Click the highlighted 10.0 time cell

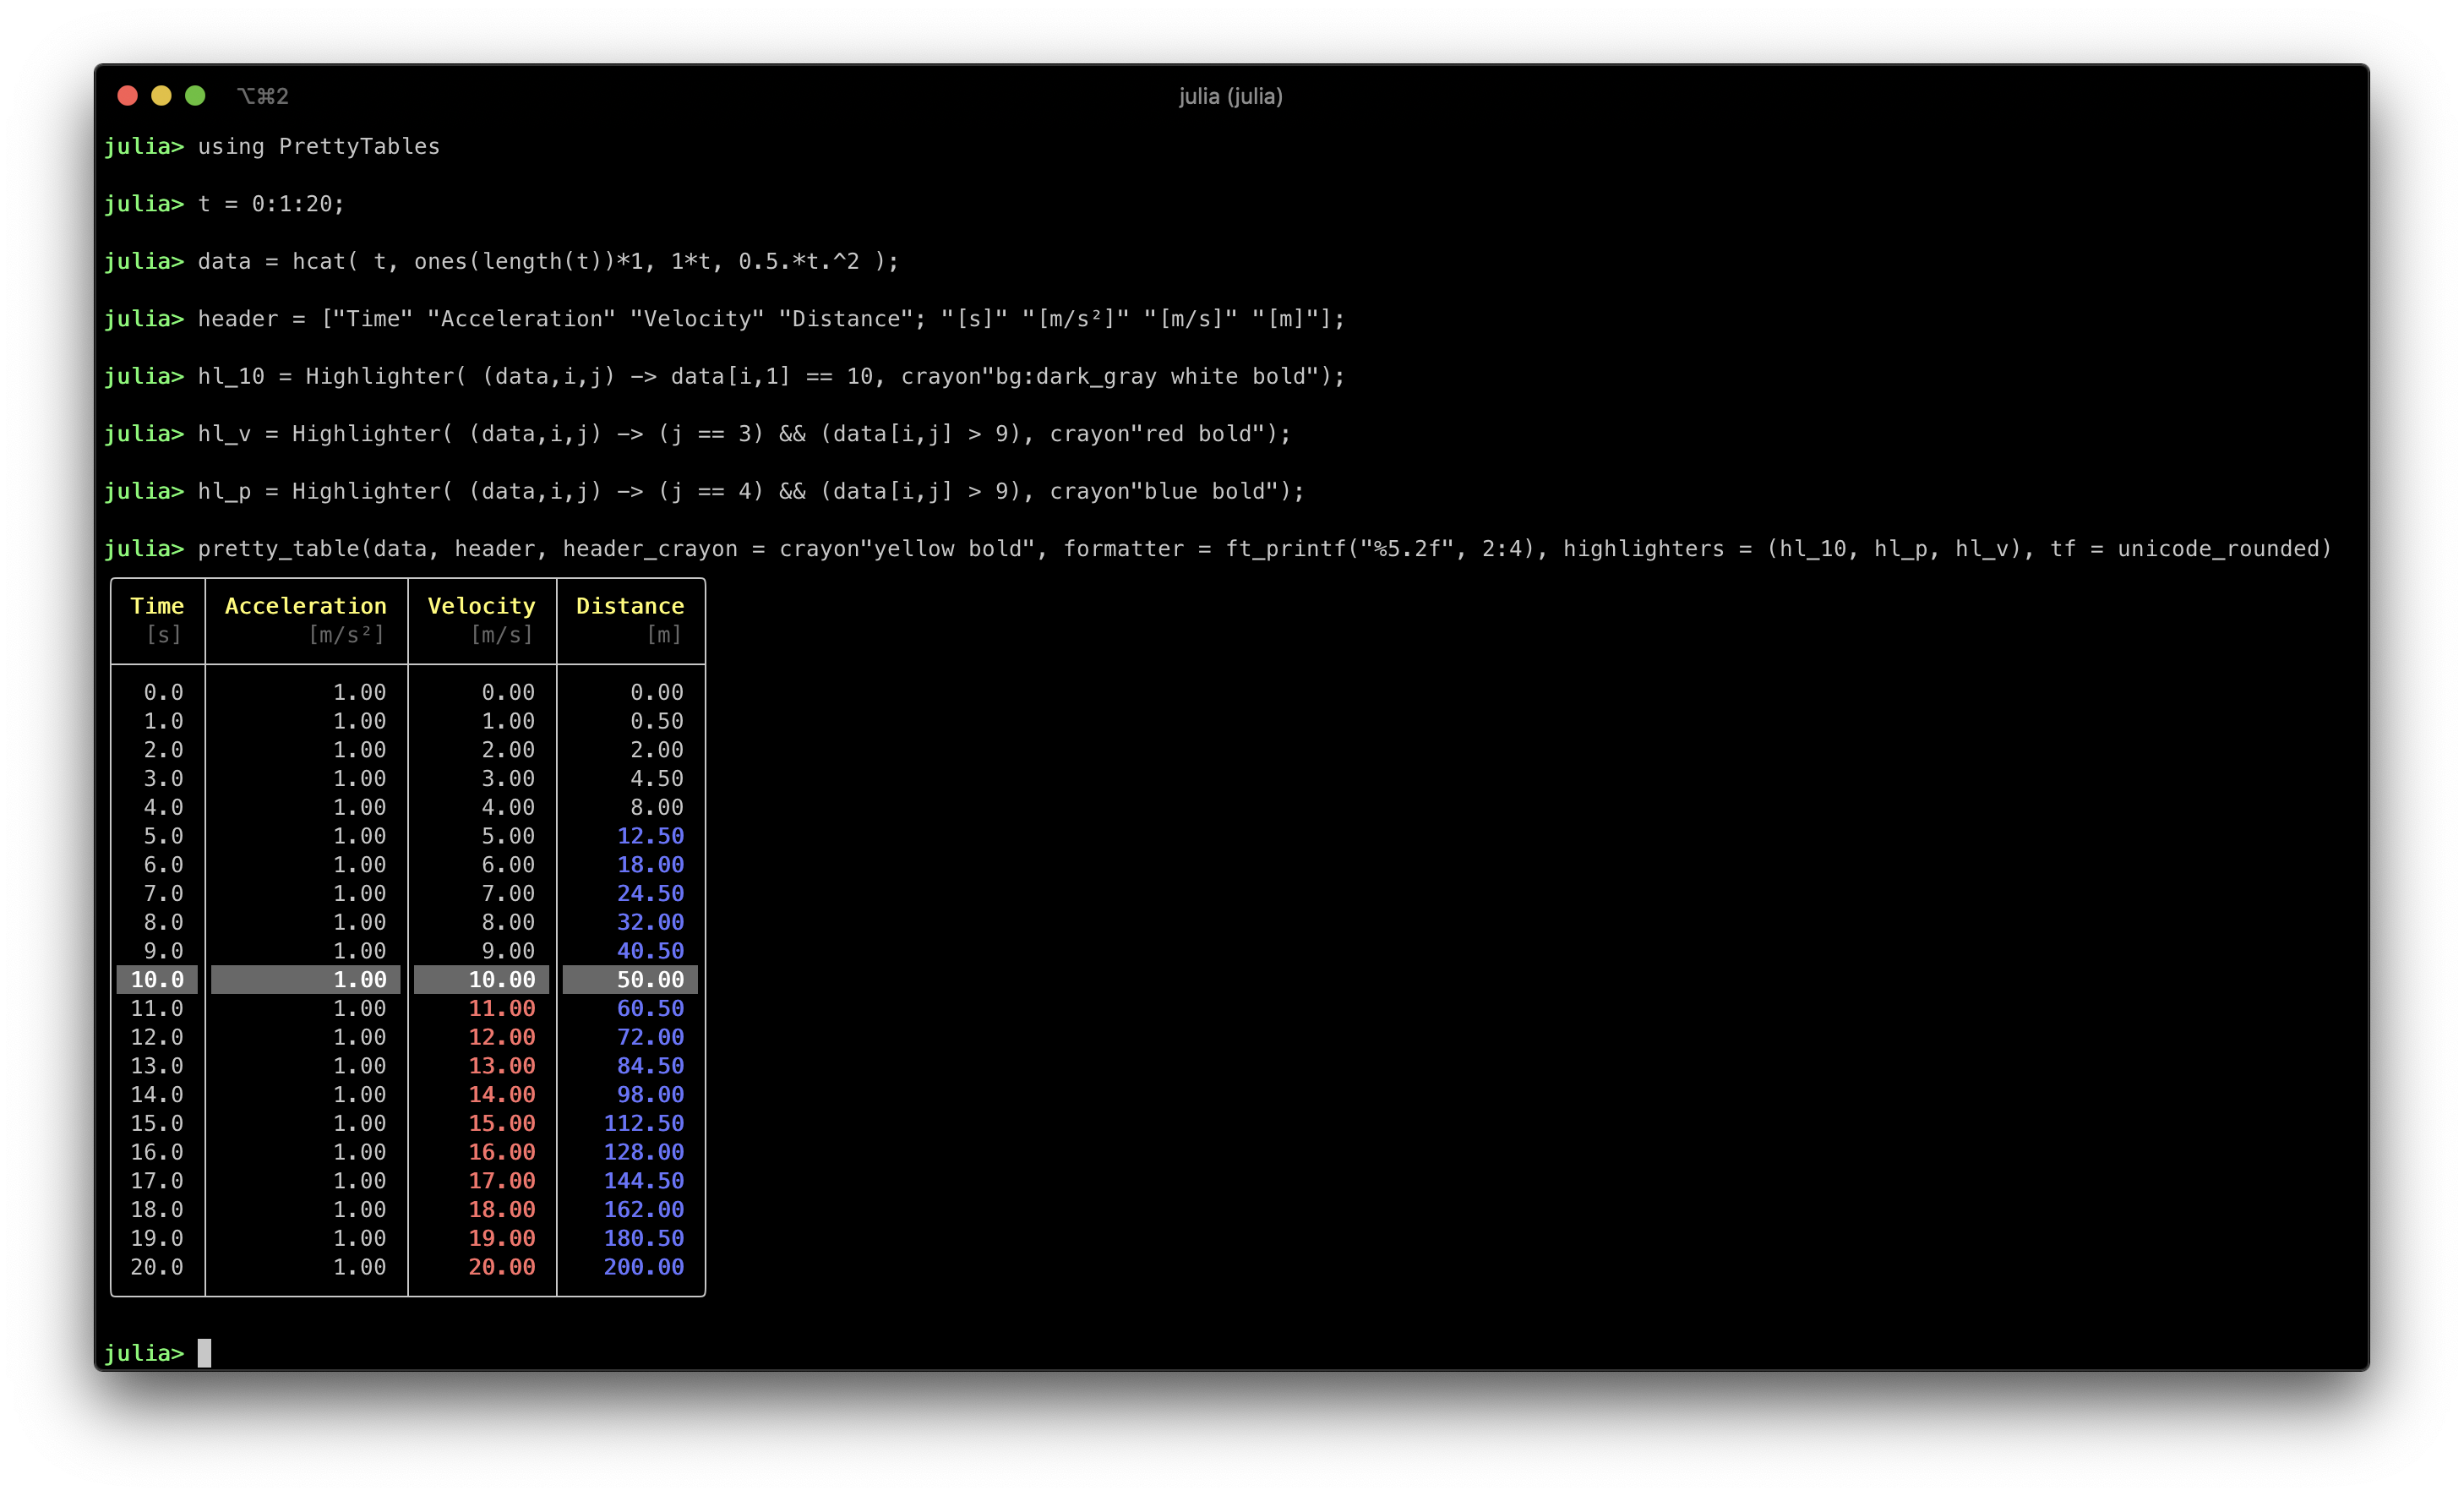pyautogui.click(x=157, y=980)
